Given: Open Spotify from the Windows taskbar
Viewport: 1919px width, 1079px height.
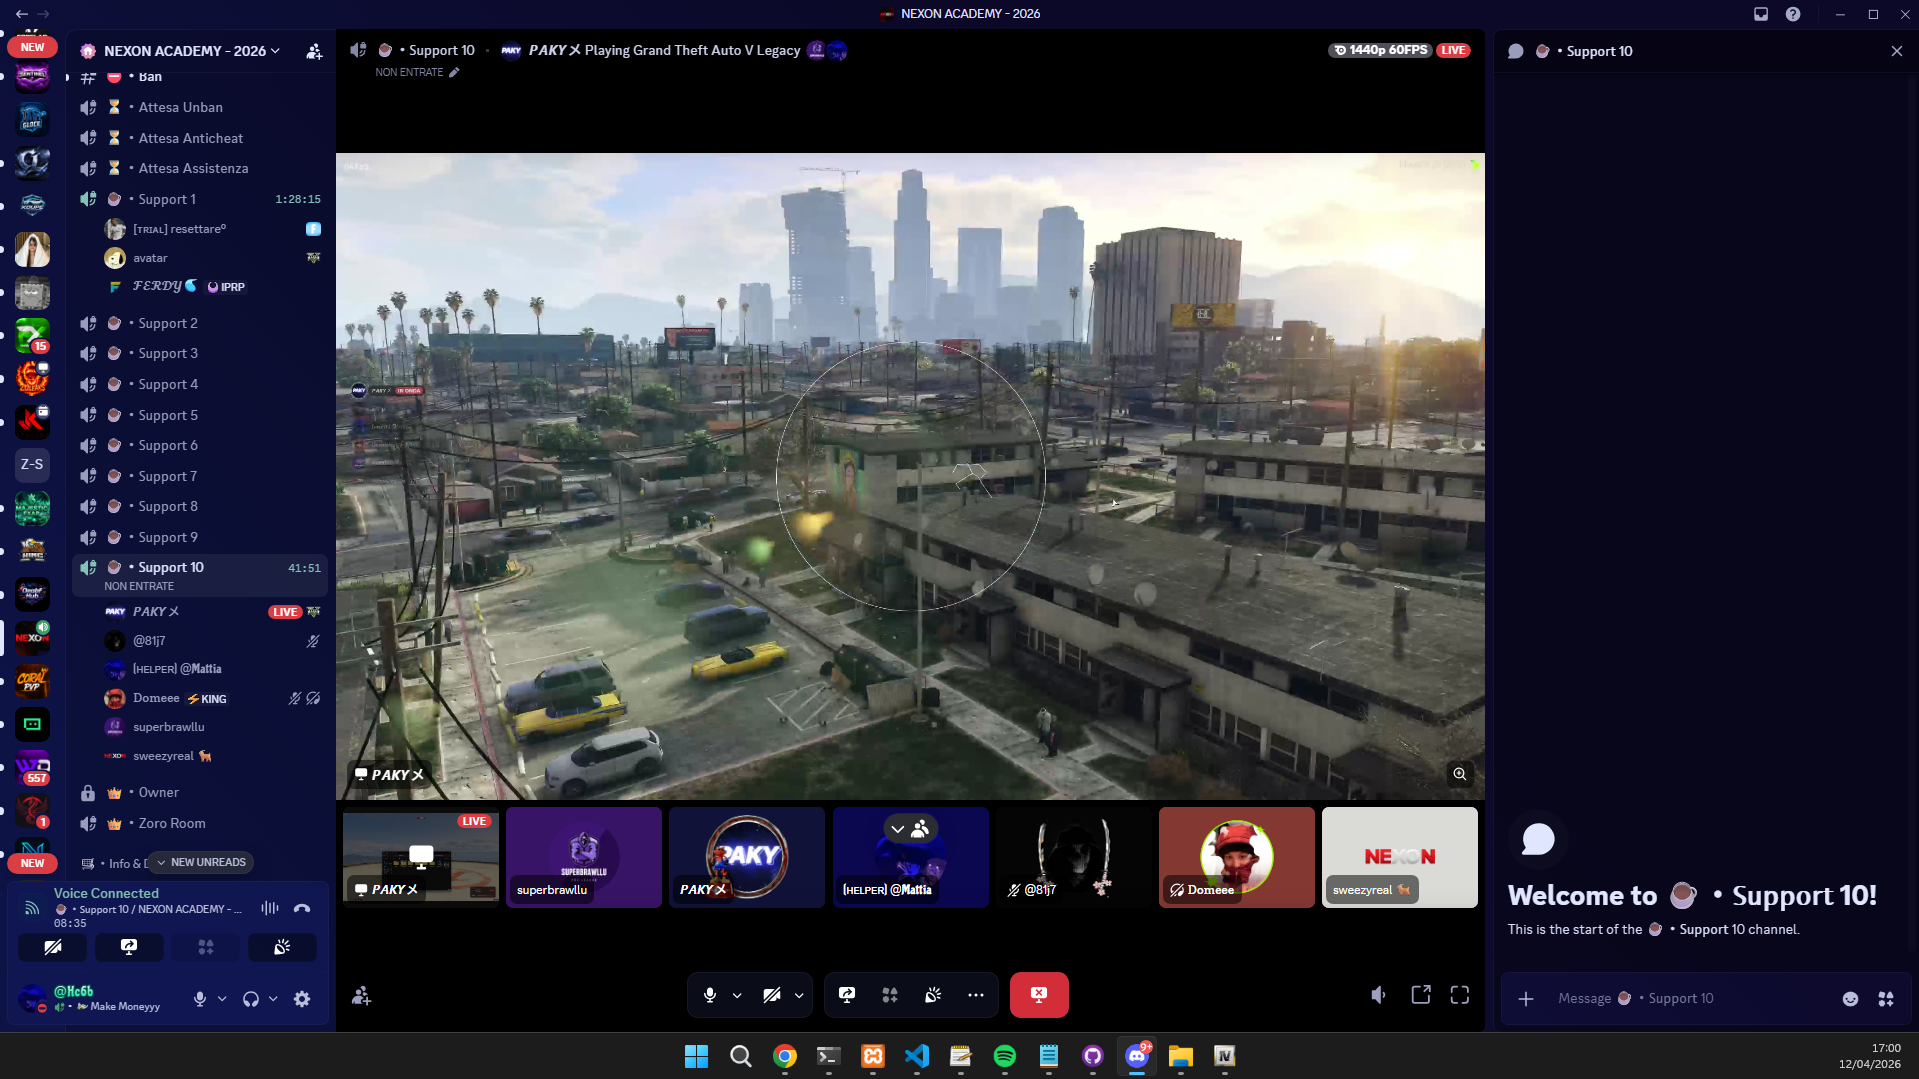Looking at the screenshot, I should tap(1005, 1056).
